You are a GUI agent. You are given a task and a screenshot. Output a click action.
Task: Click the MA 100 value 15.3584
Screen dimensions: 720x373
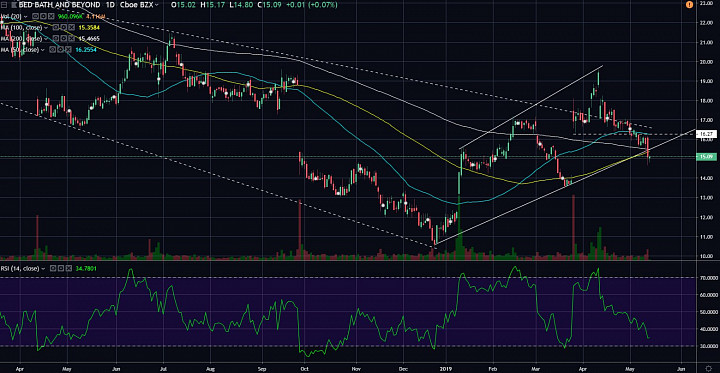click(89, 27)
